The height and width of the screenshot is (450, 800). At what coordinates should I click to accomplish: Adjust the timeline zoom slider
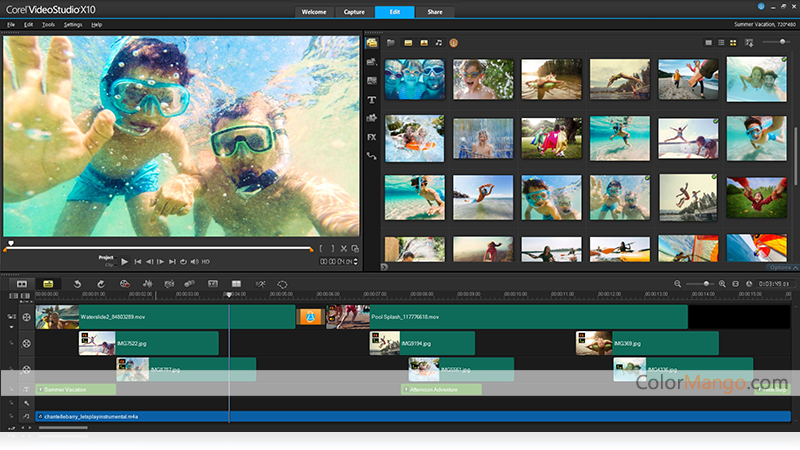coord(700,284)
